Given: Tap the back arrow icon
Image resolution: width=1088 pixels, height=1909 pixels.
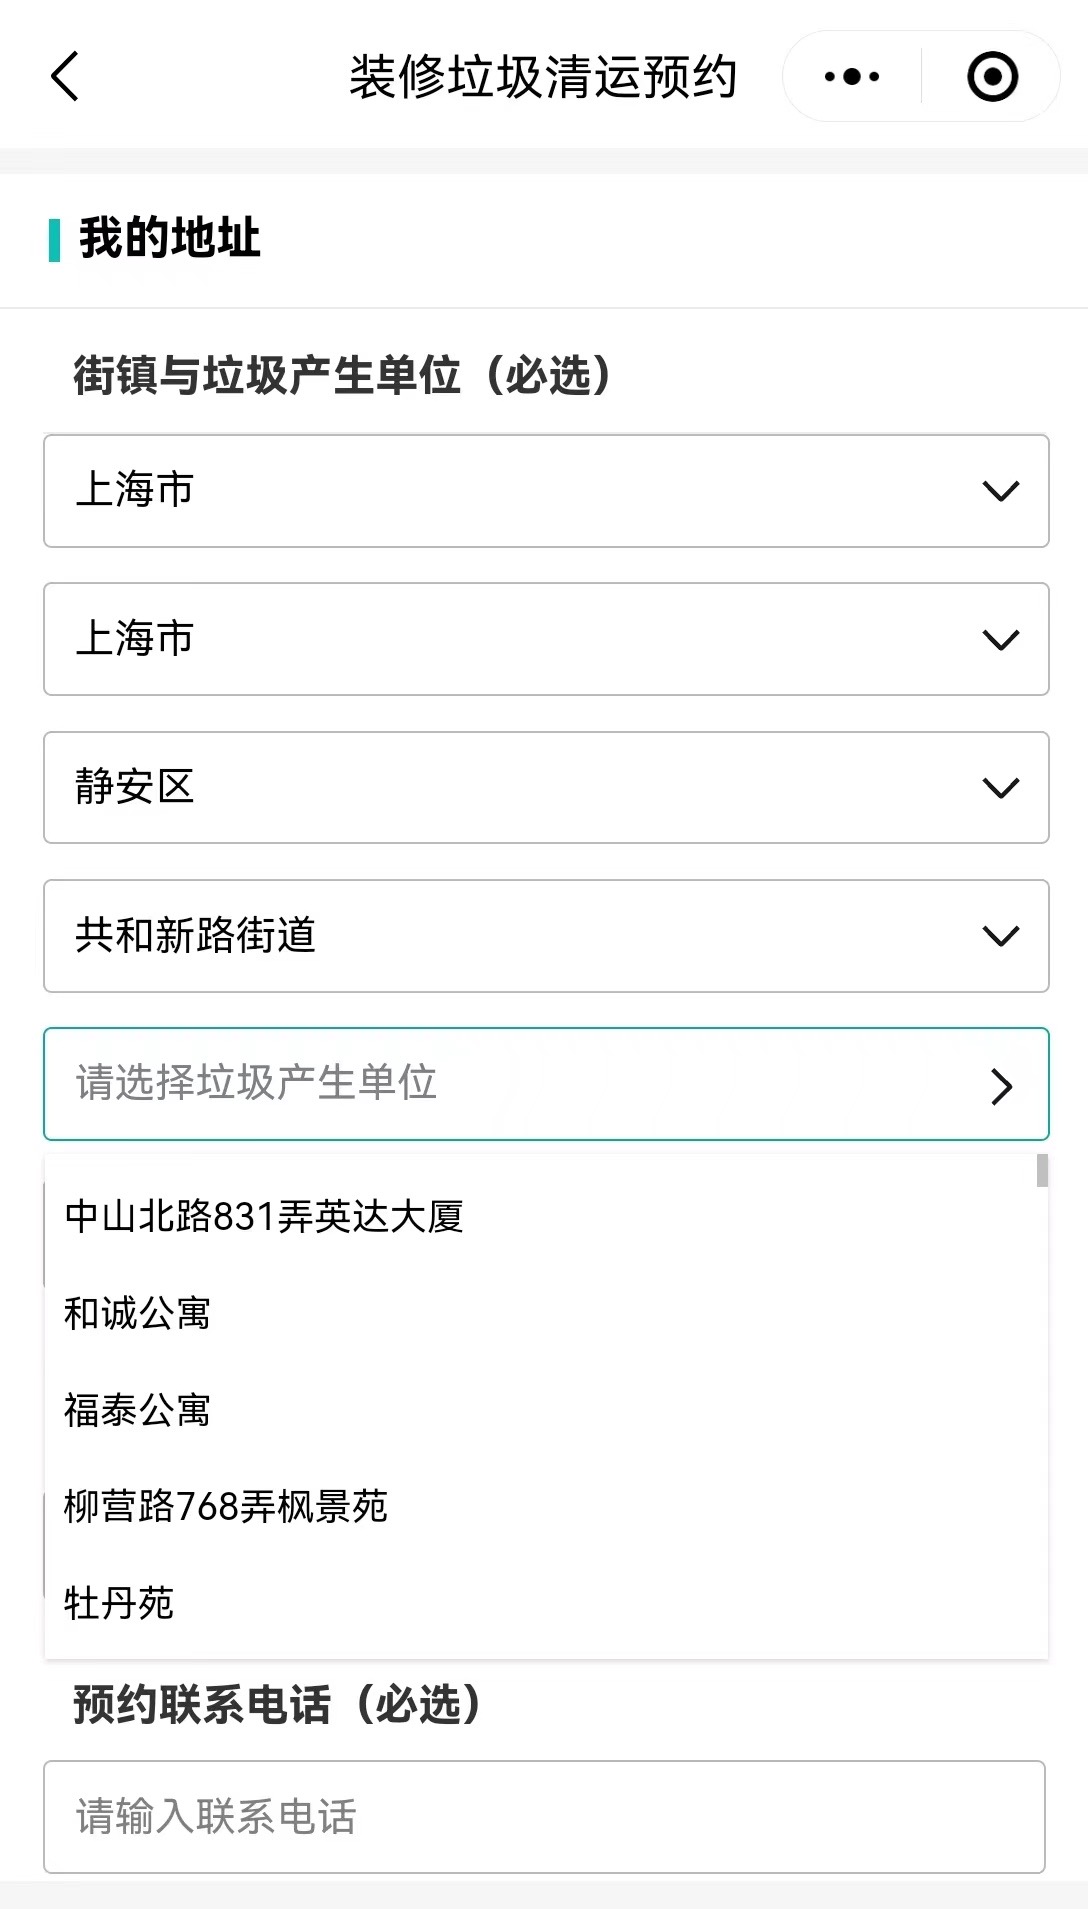Looking at the screenshot, I should tap(65, 77).
